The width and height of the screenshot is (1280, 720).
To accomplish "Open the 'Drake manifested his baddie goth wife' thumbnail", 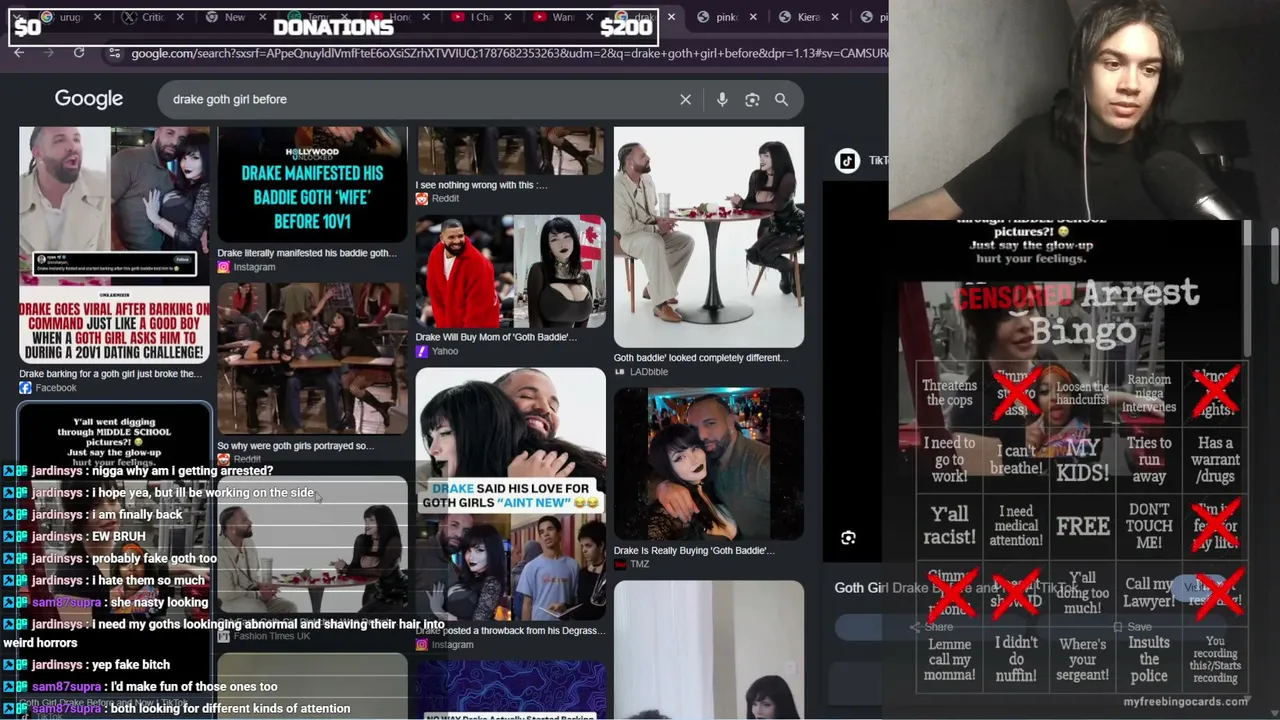I will click(312, 185).
